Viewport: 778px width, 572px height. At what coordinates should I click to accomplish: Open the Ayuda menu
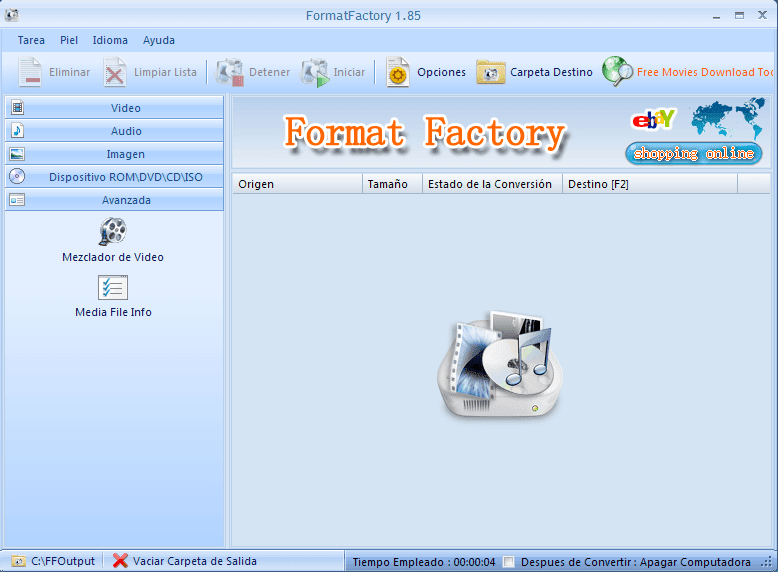(159, 40)
